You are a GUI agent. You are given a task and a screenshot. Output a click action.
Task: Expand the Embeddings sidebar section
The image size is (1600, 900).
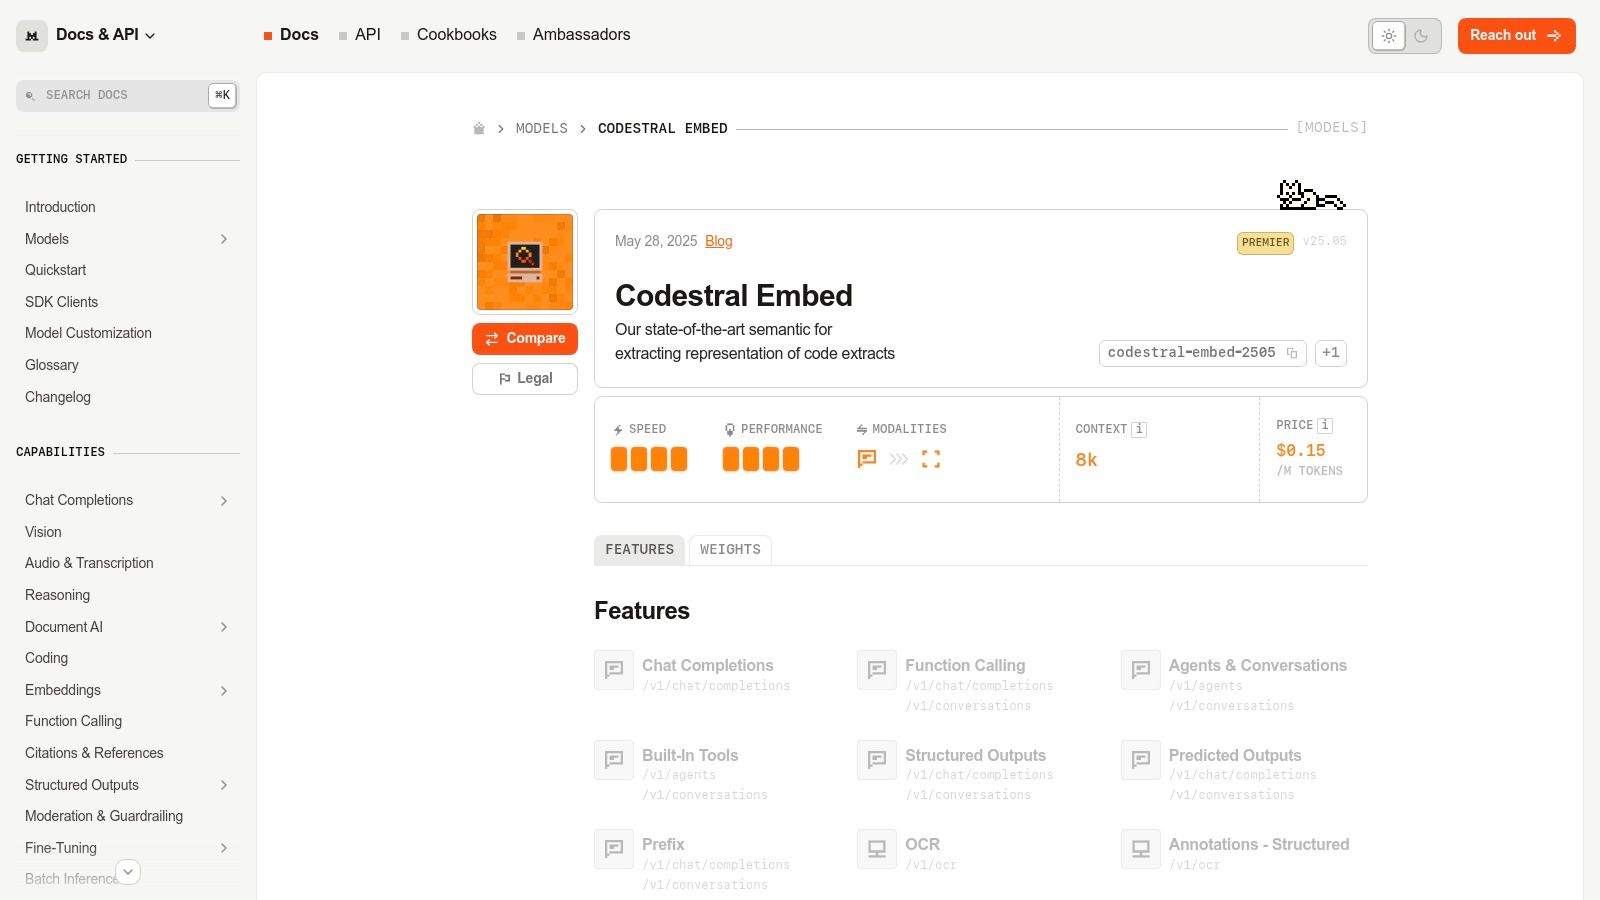(224, 691)
